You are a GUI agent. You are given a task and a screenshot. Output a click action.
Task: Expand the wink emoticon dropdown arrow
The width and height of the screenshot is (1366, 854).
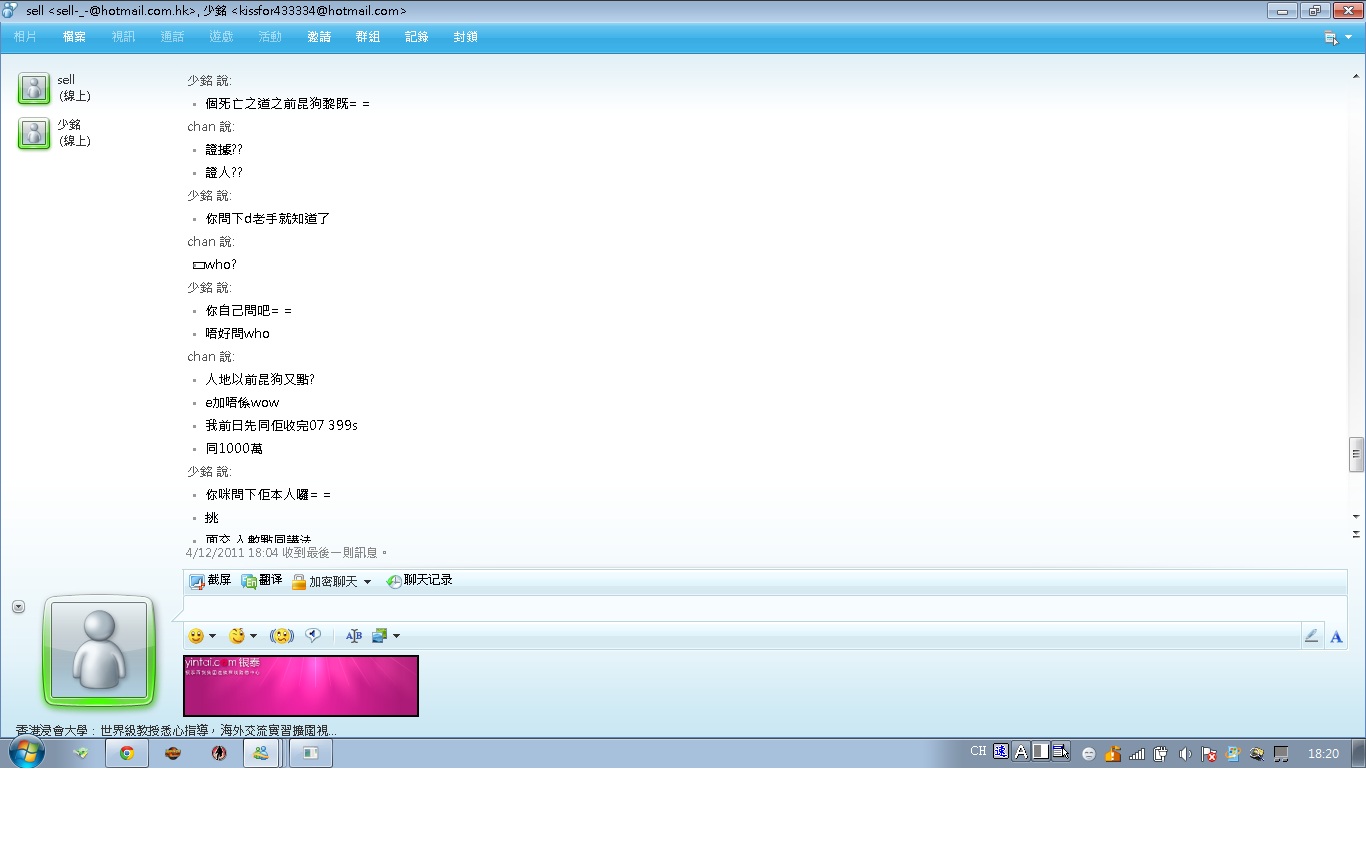click(x=253, y=636)
